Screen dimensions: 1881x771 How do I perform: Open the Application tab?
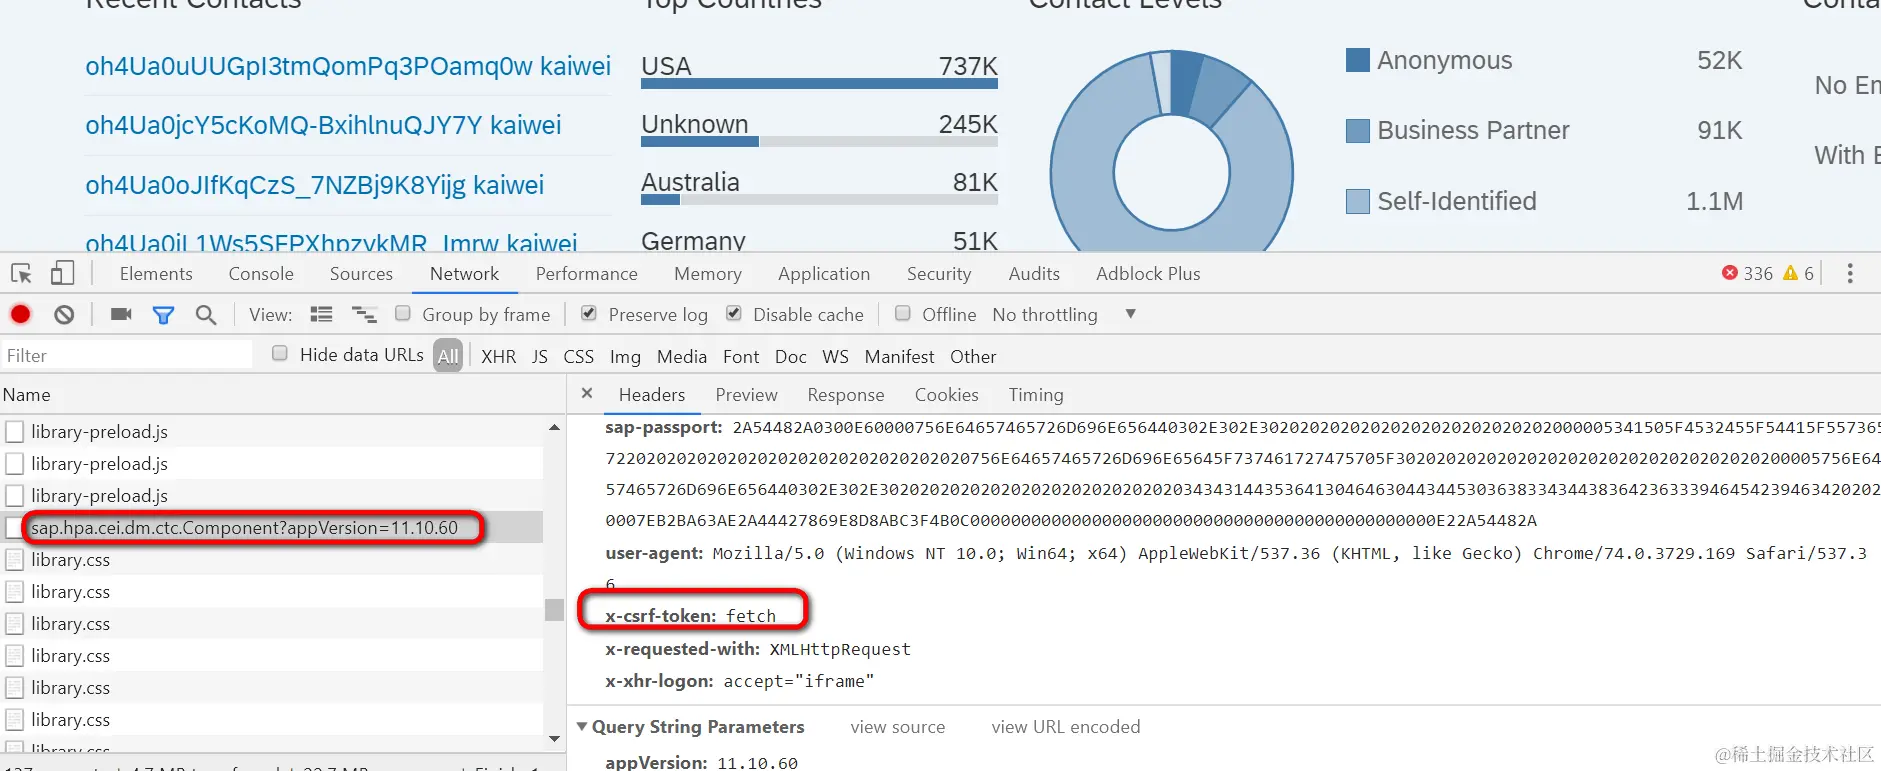[824, 274]
